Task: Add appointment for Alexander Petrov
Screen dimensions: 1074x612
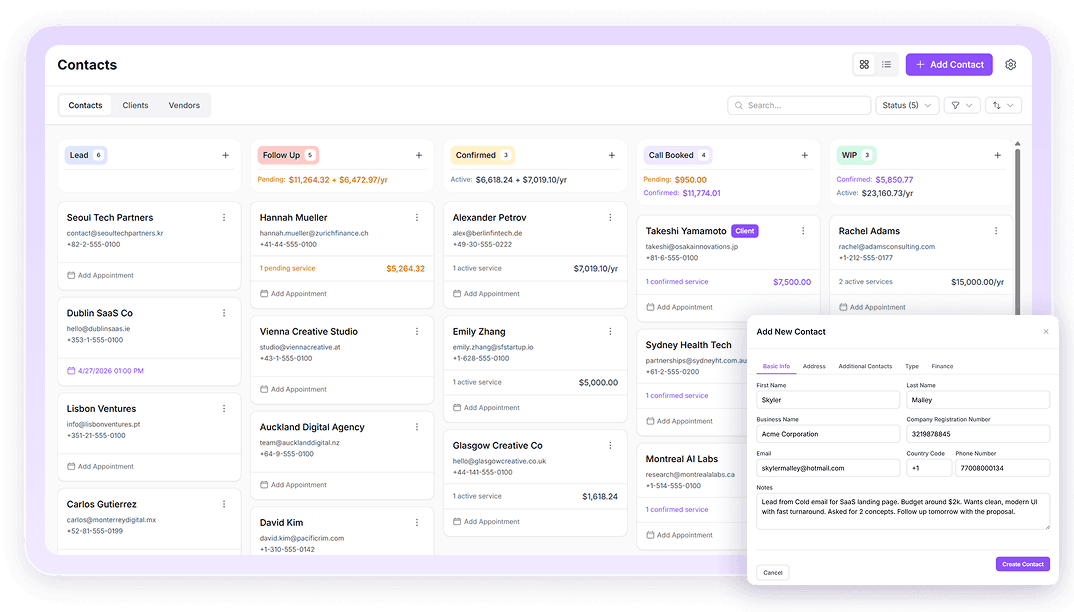Action: (486, 293)
